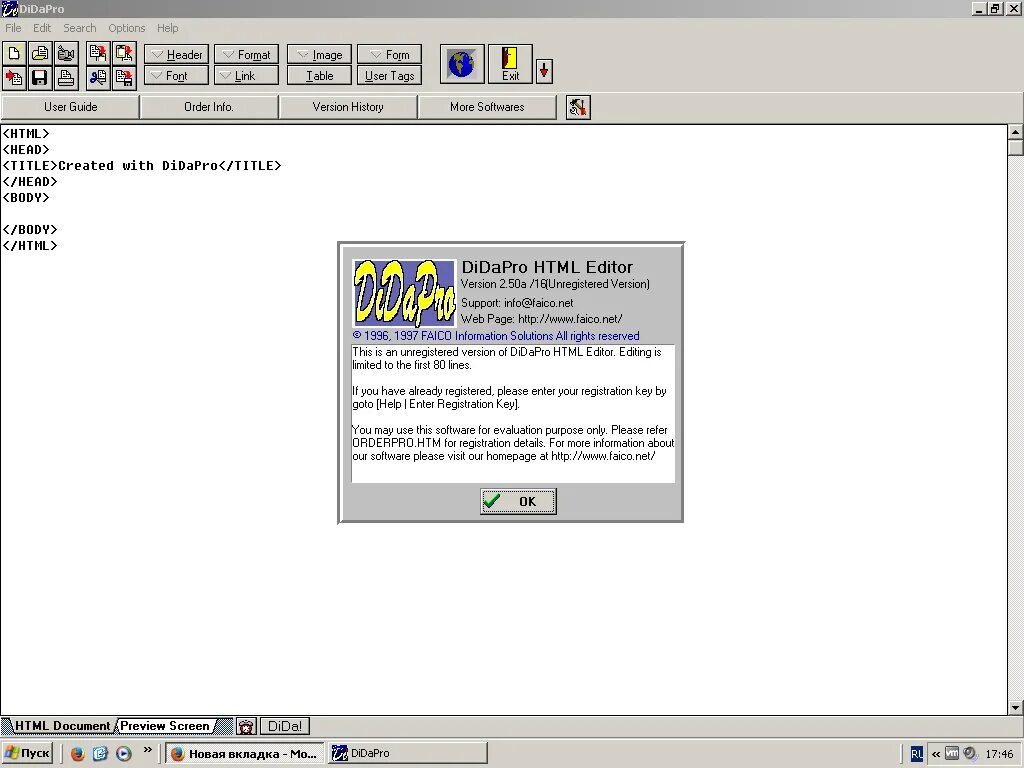The width and height of the screenshot is (1024, 768).
Task: Click the scroll up arrow of the editor
Action: point(1016,132)
